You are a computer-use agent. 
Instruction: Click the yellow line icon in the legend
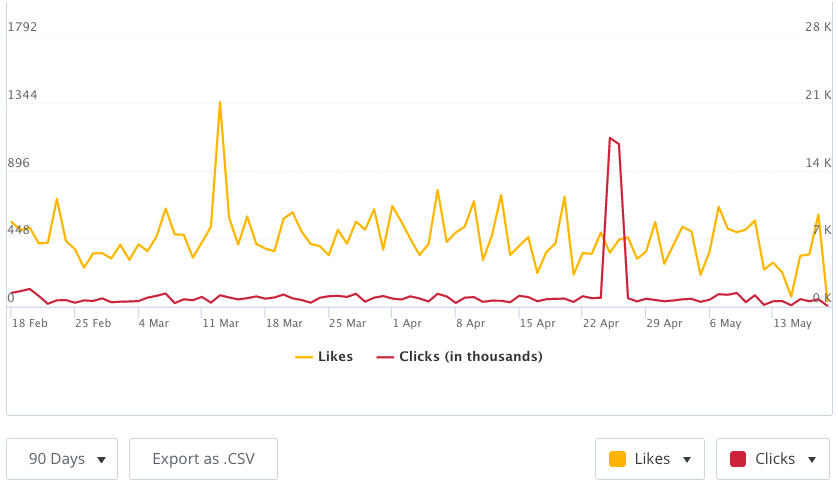coord(303,356)
